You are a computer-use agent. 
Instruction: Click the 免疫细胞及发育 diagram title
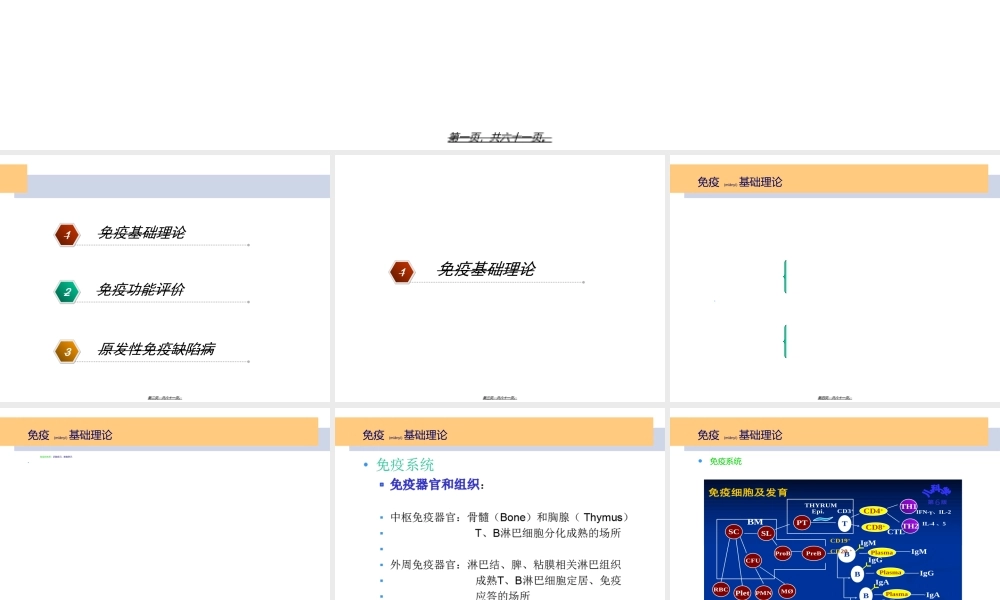749,490
